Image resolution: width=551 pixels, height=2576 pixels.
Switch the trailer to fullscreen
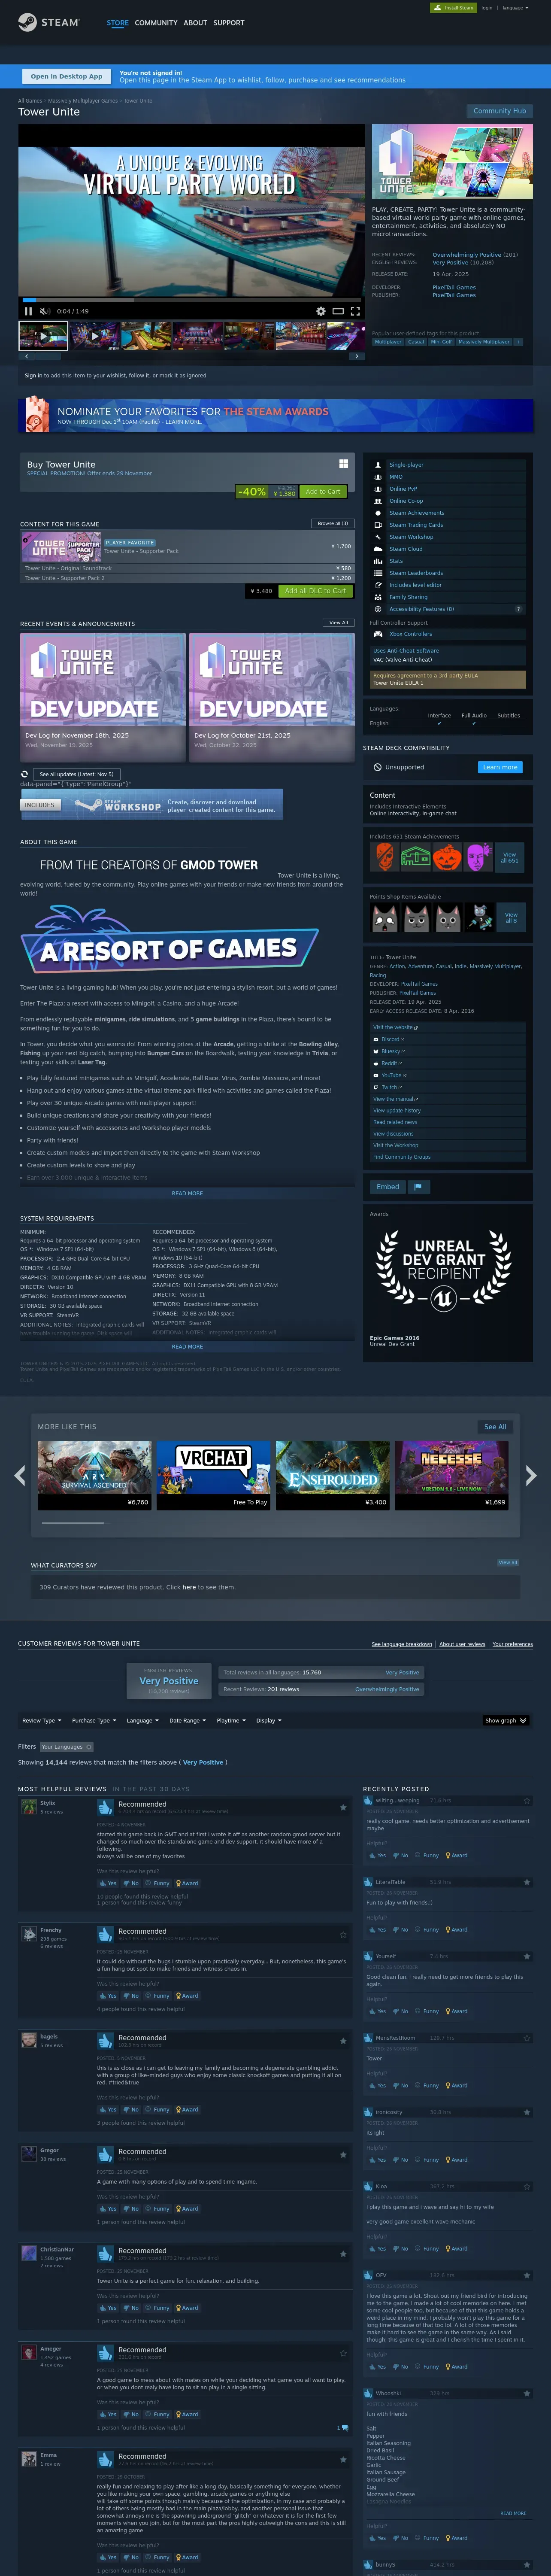coord(355,311)
